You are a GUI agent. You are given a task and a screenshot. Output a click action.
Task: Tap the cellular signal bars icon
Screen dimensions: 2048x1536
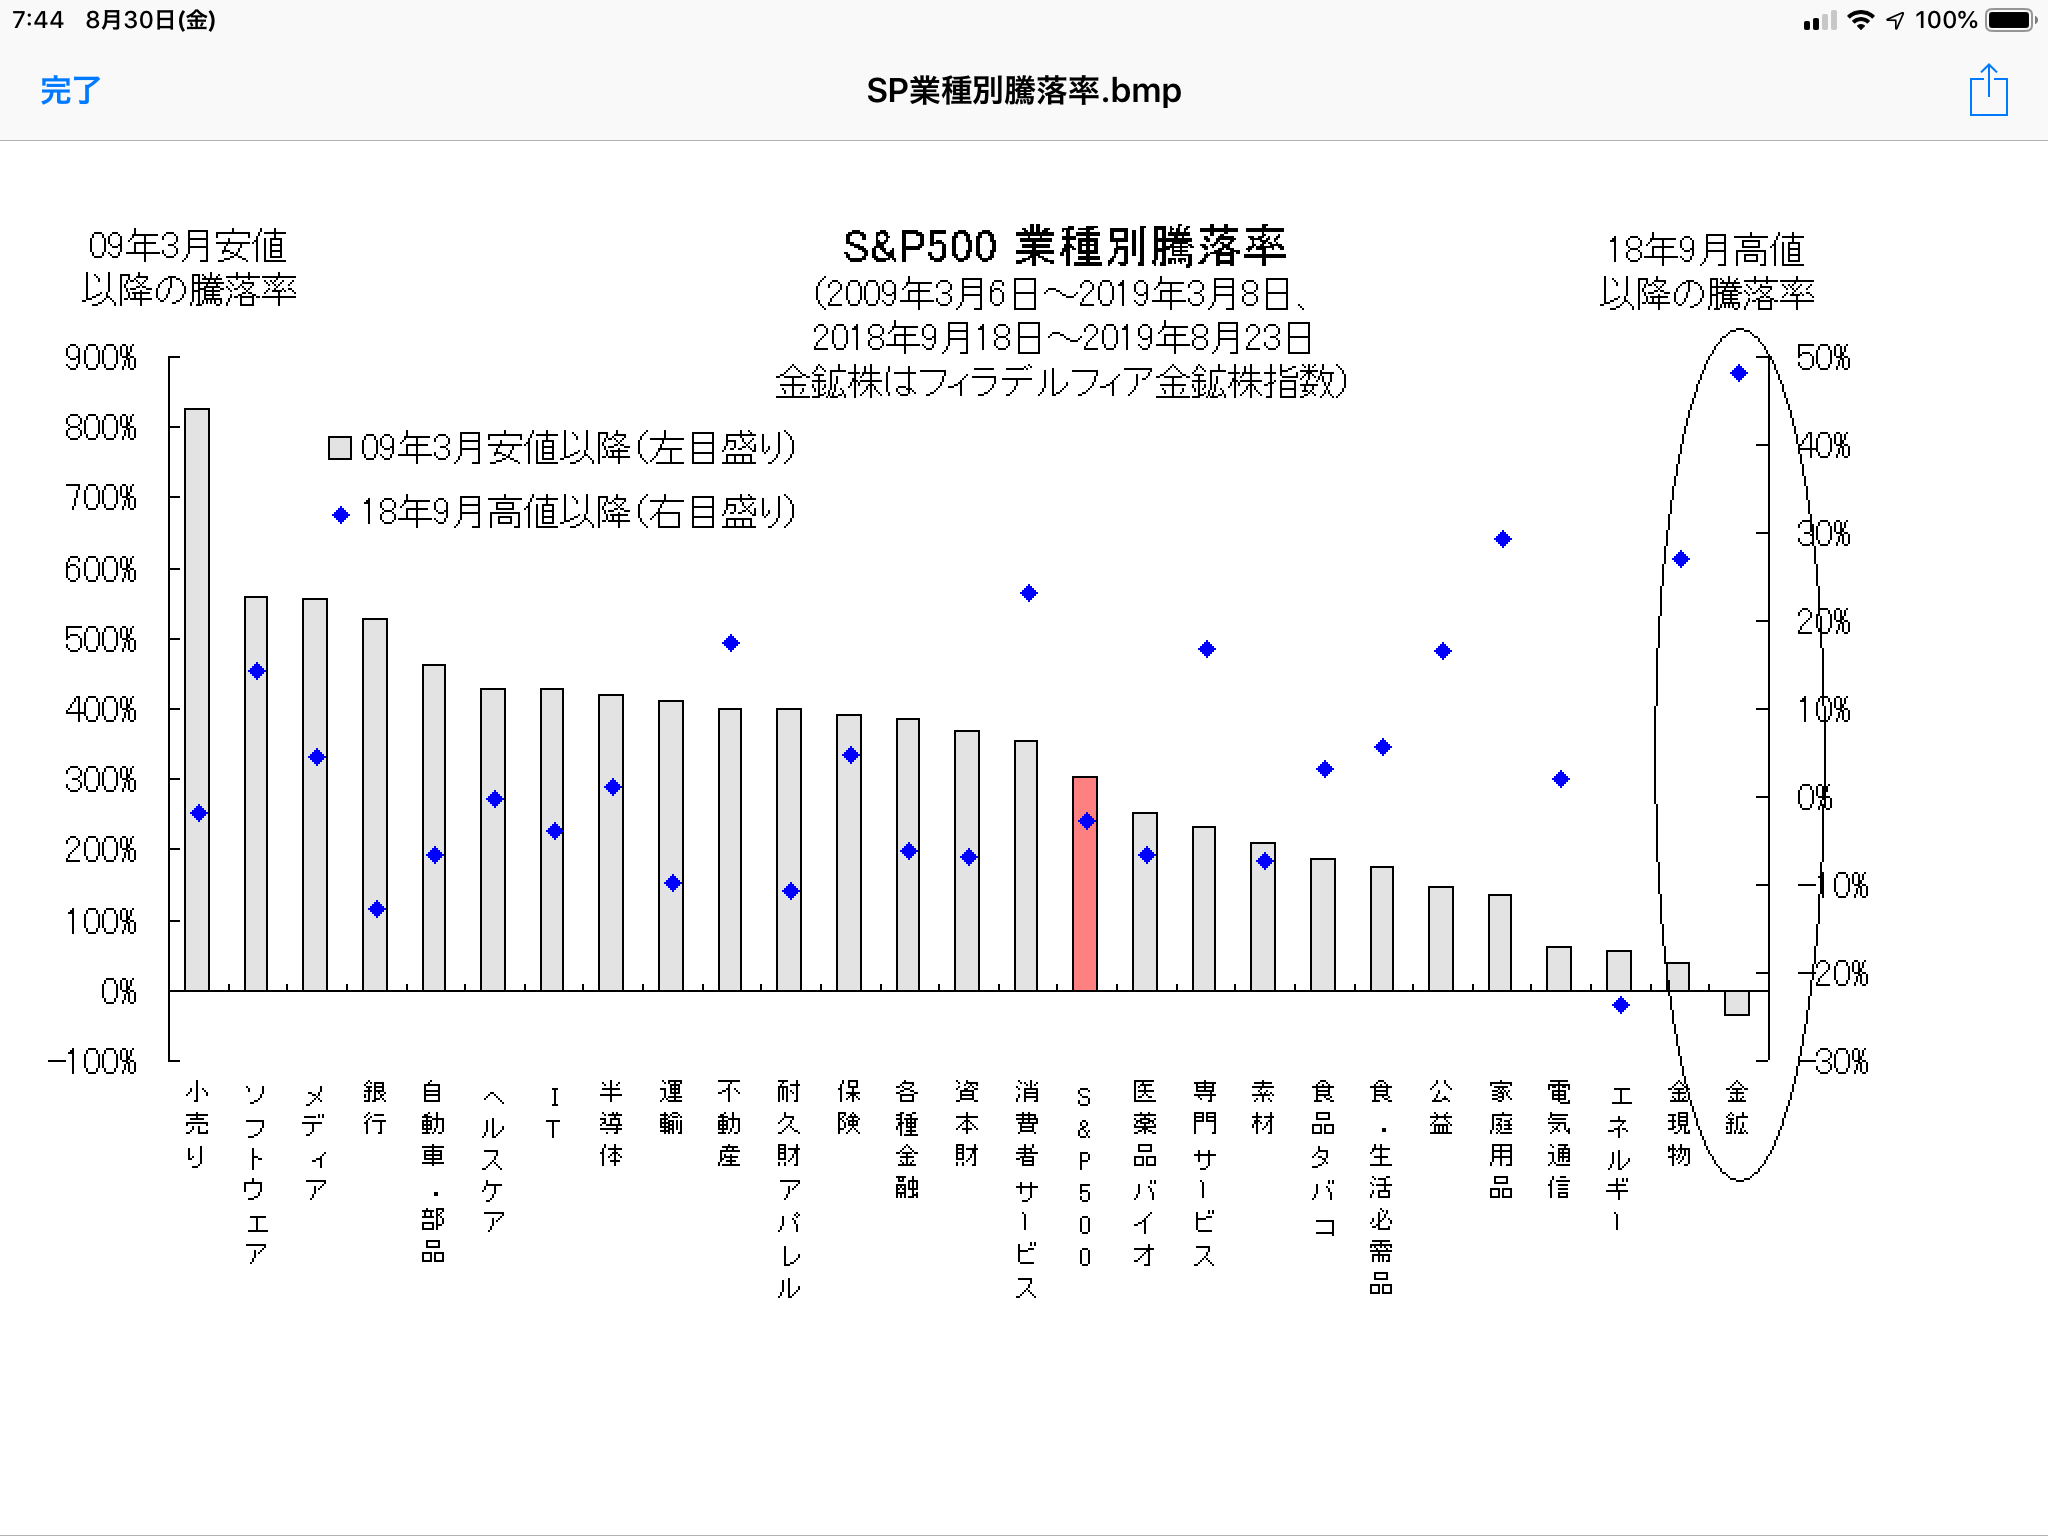(1820, 21)
